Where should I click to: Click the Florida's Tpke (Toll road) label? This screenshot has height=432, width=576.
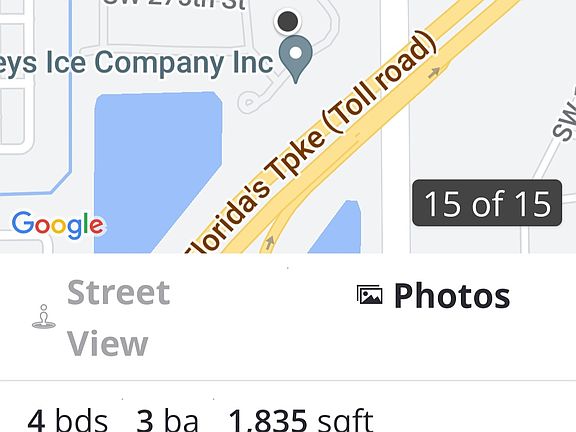tap(310, 145)
